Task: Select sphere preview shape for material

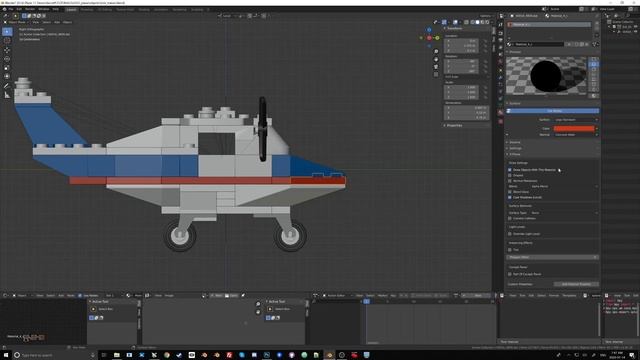Action: [594, 64]
